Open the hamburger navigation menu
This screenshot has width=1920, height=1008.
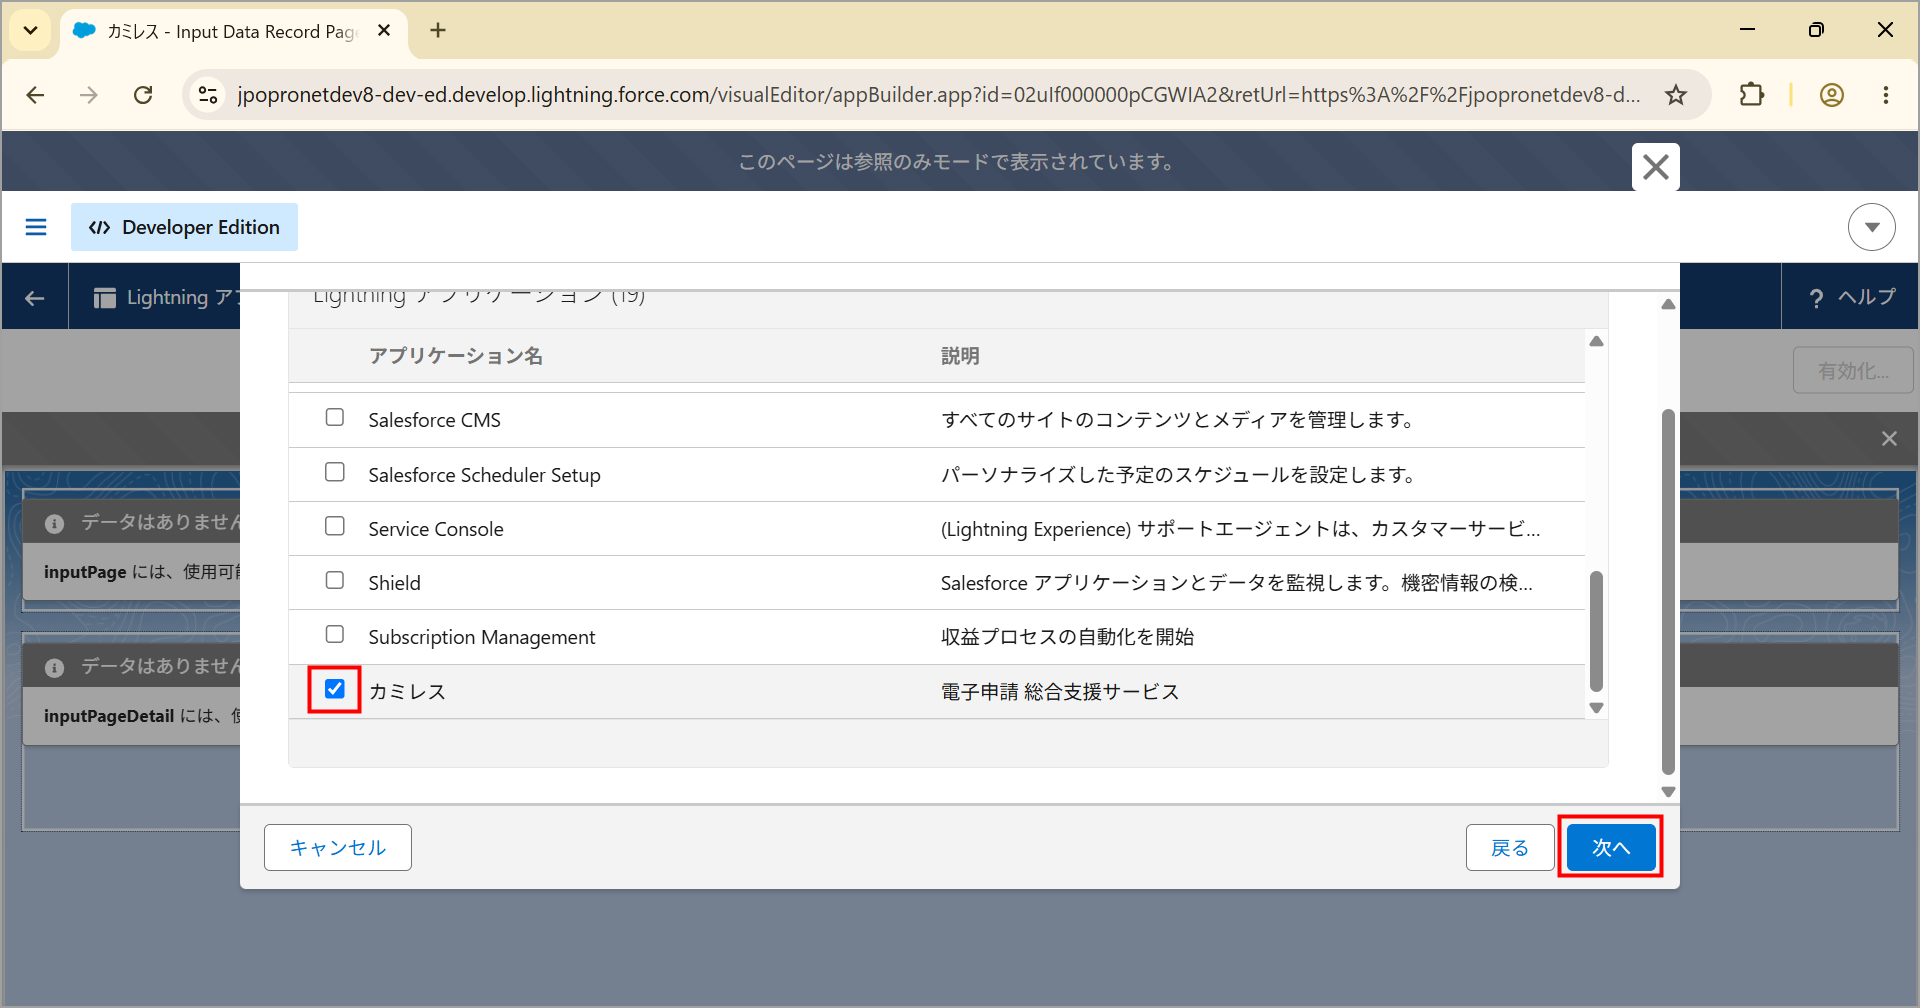[36, 227]
